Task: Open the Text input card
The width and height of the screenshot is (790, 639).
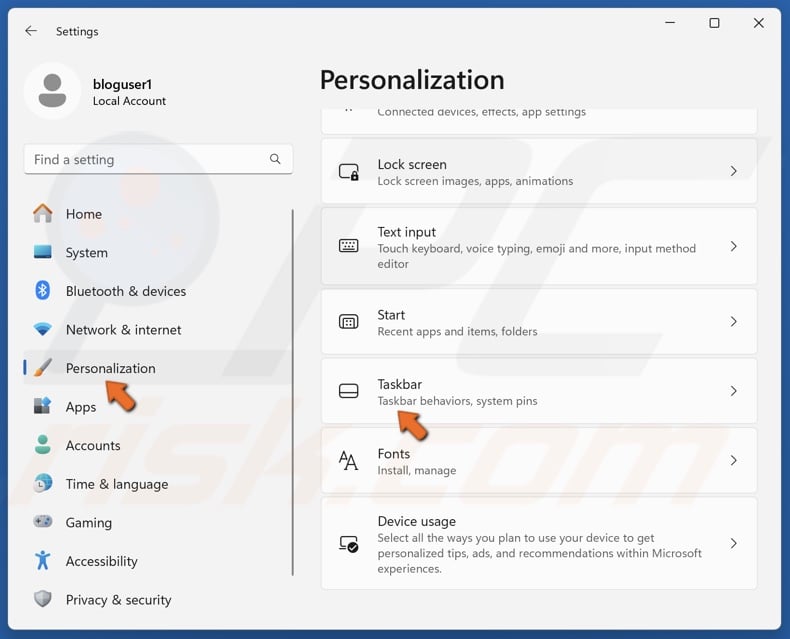Action: pyautogui.click(x=539, y=246)
